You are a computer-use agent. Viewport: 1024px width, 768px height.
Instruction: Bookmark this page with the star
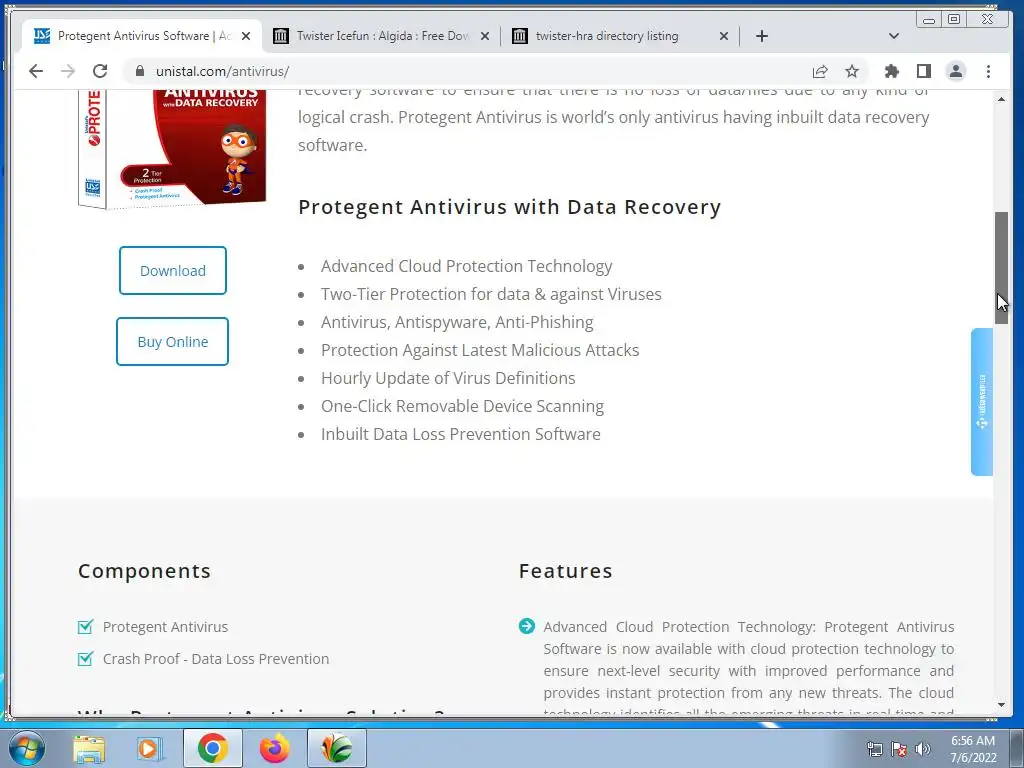point(852,71)
